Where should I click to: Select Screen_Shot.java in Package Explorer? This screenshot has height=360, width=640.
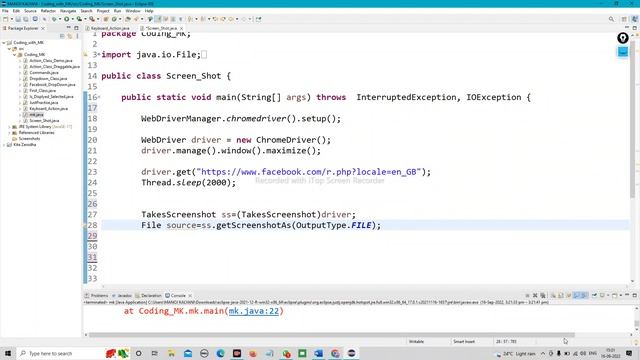click(x=44, y=120)
